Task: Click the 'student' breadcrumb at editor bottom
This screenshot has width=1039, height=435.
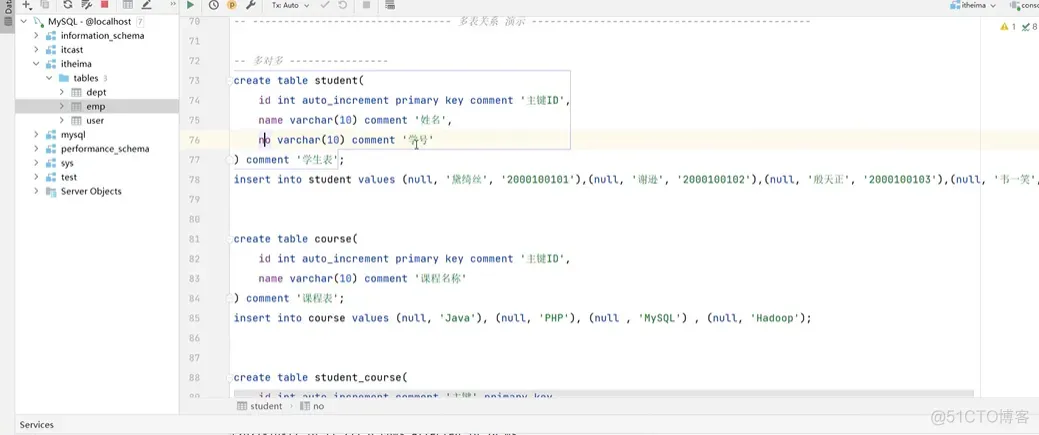Action: click(260, 406)
